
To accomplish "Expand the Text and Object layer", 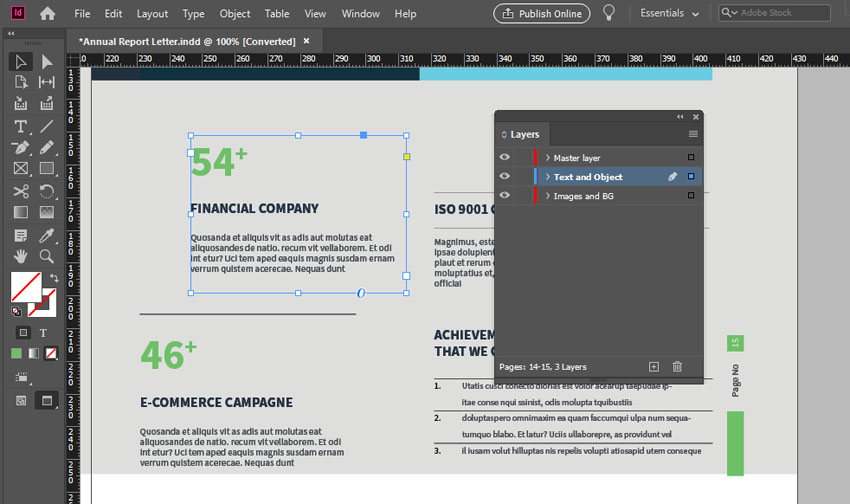I will 548,177.
